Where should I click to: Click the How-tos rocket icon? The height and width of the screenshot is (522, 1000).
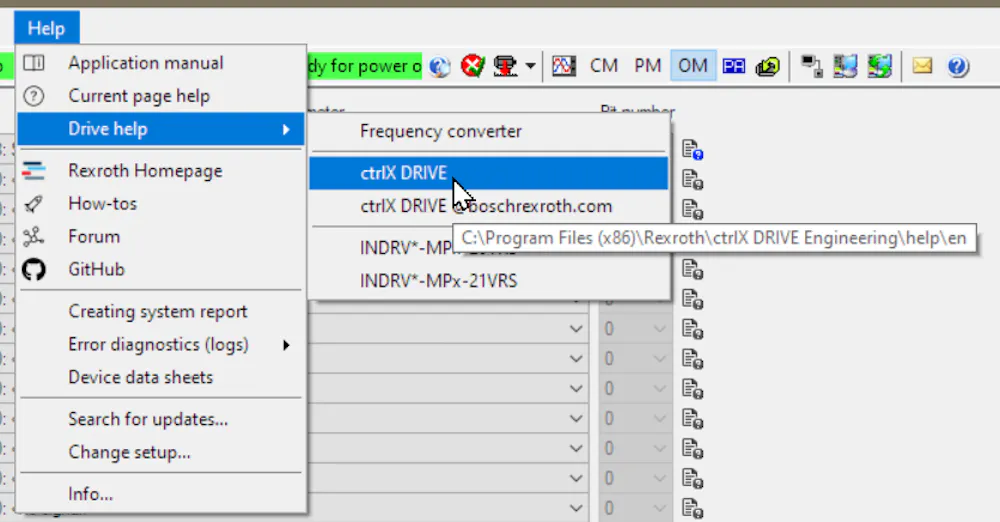34,204
